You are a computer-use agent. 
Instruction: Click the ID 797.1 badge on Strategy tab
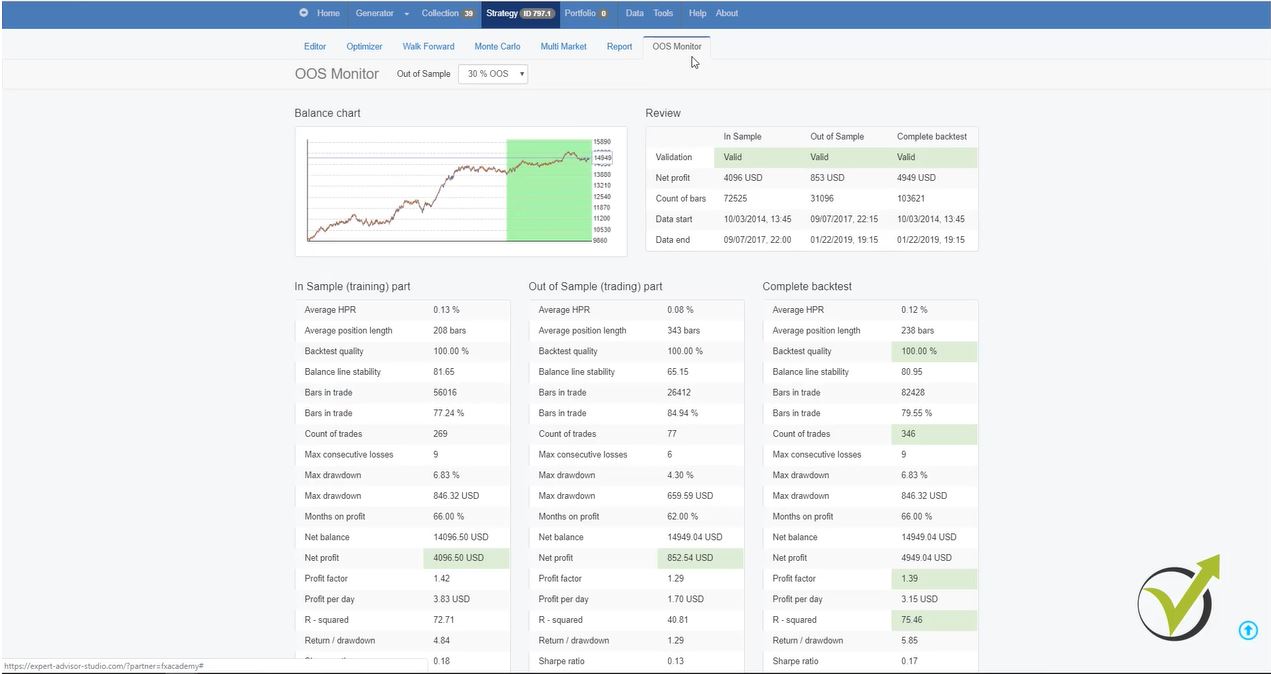[540, 13]
